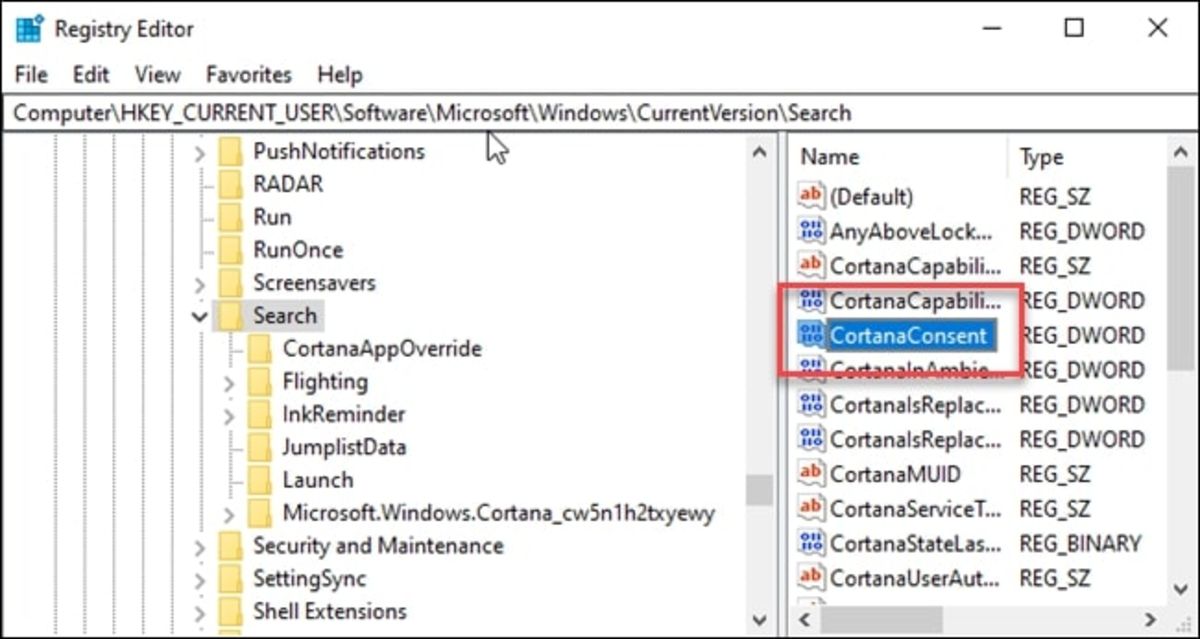Image resolution: width=1200 pixels, height=639 pixels.
Task: Open the Help menu
Action: pos(339,75)
